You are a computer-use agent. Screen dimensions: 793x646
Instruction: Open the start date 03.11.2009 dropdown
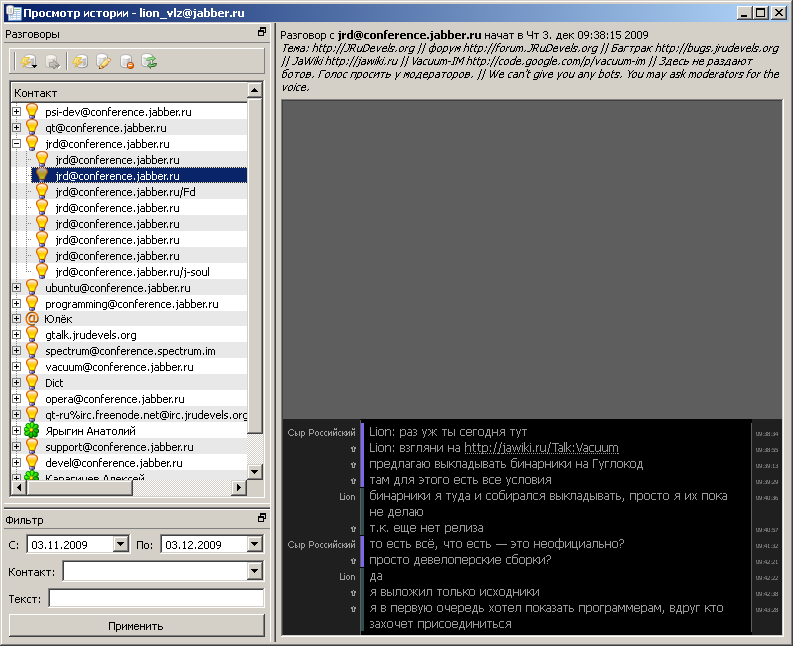pyautogui.click(x=121, y=544)
